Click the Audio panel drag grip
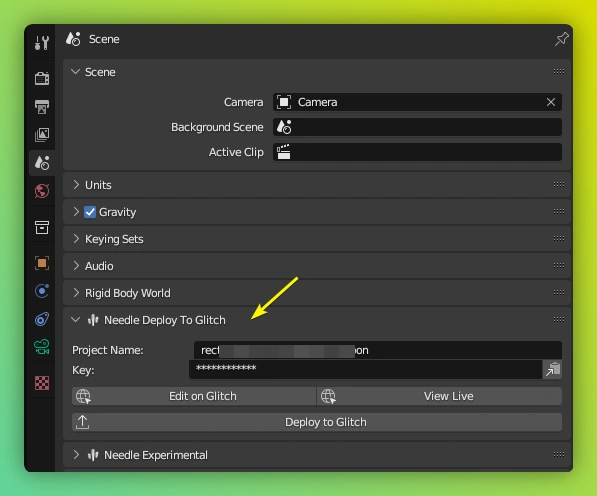This screenshot has height=496, width=597. 559,265
